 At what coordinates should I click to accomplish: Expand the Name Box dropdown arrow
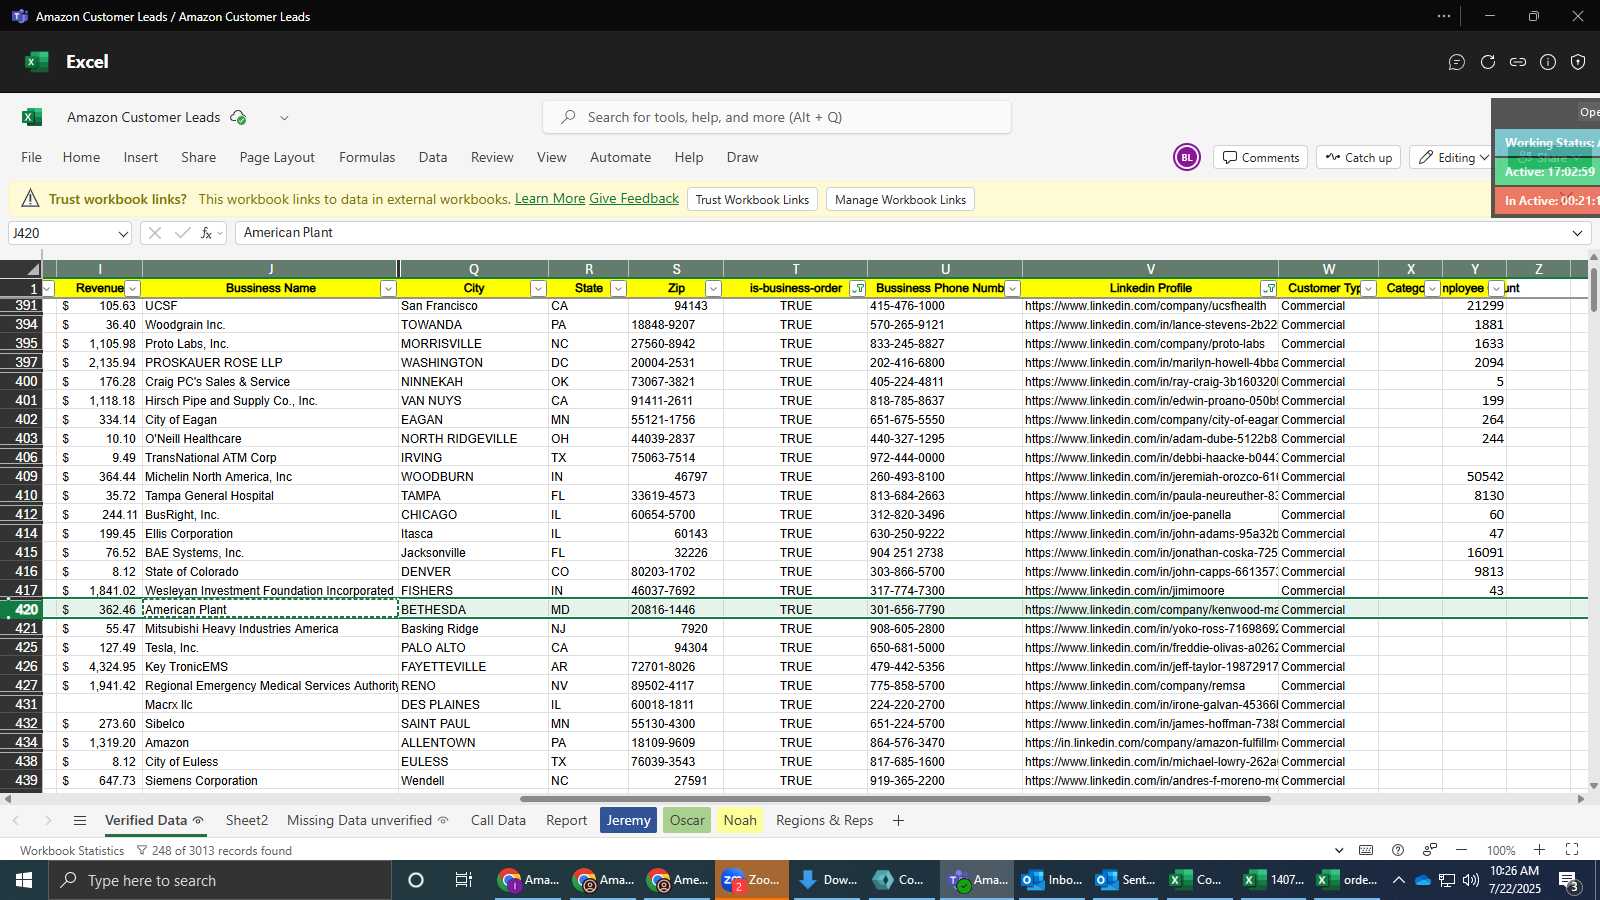coord(123,233)
